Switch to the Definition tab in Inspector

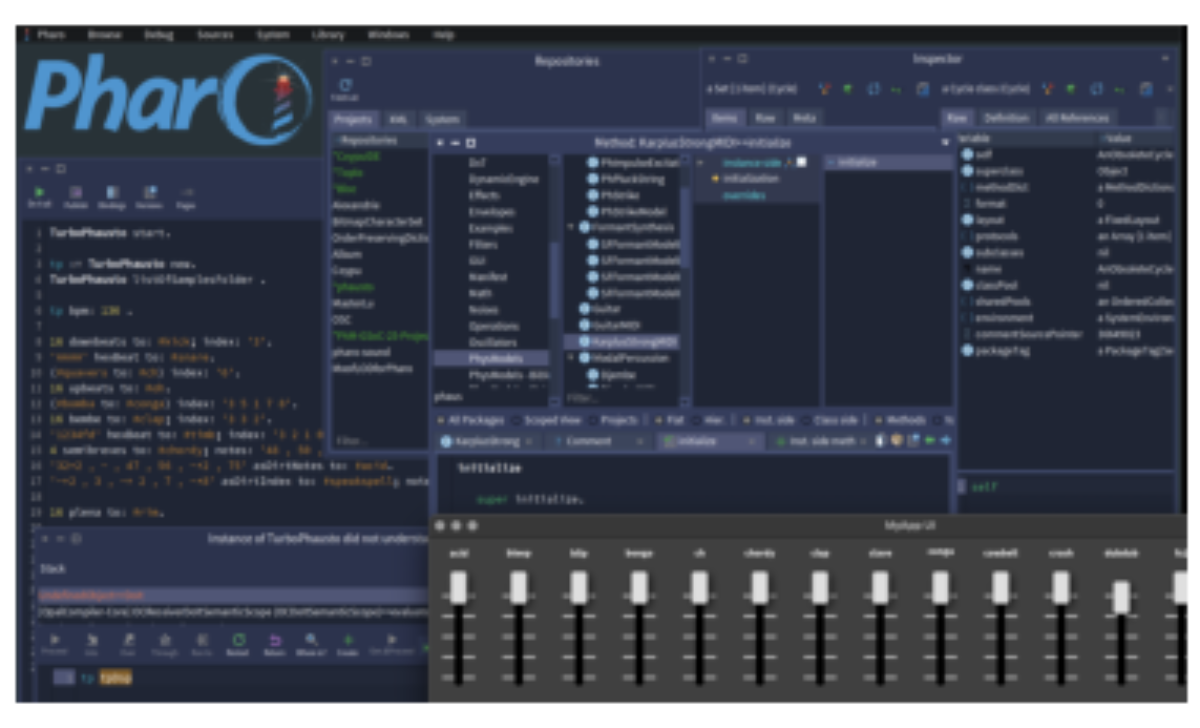(1006, 118)
